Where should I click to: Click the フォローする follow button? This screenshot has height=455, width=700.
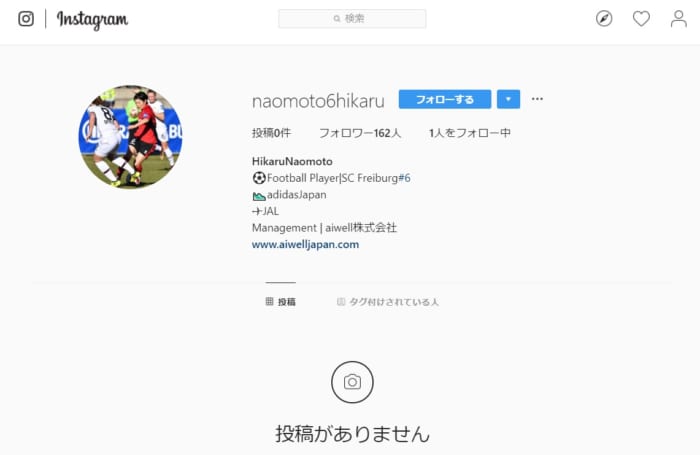pos(445,99)
